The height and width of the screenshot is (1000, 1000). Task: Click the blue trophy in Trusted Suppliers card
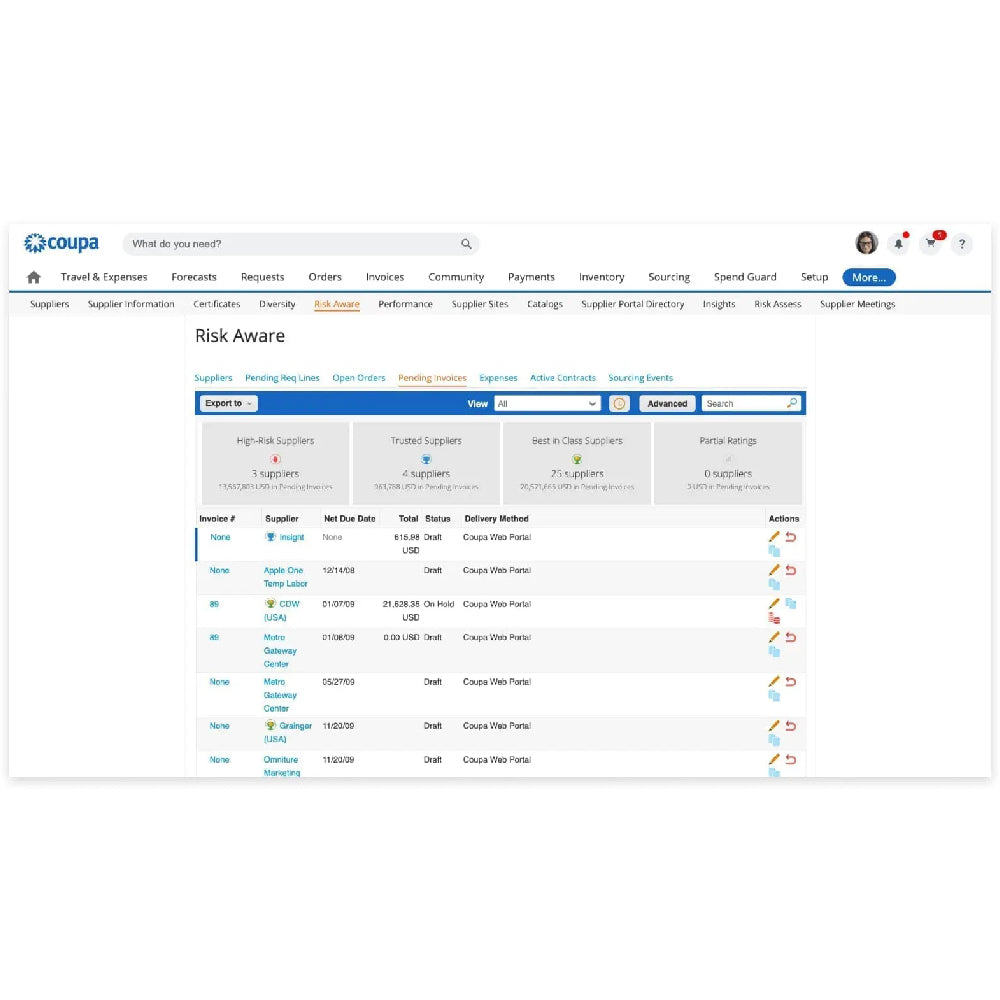coord(426,459)
